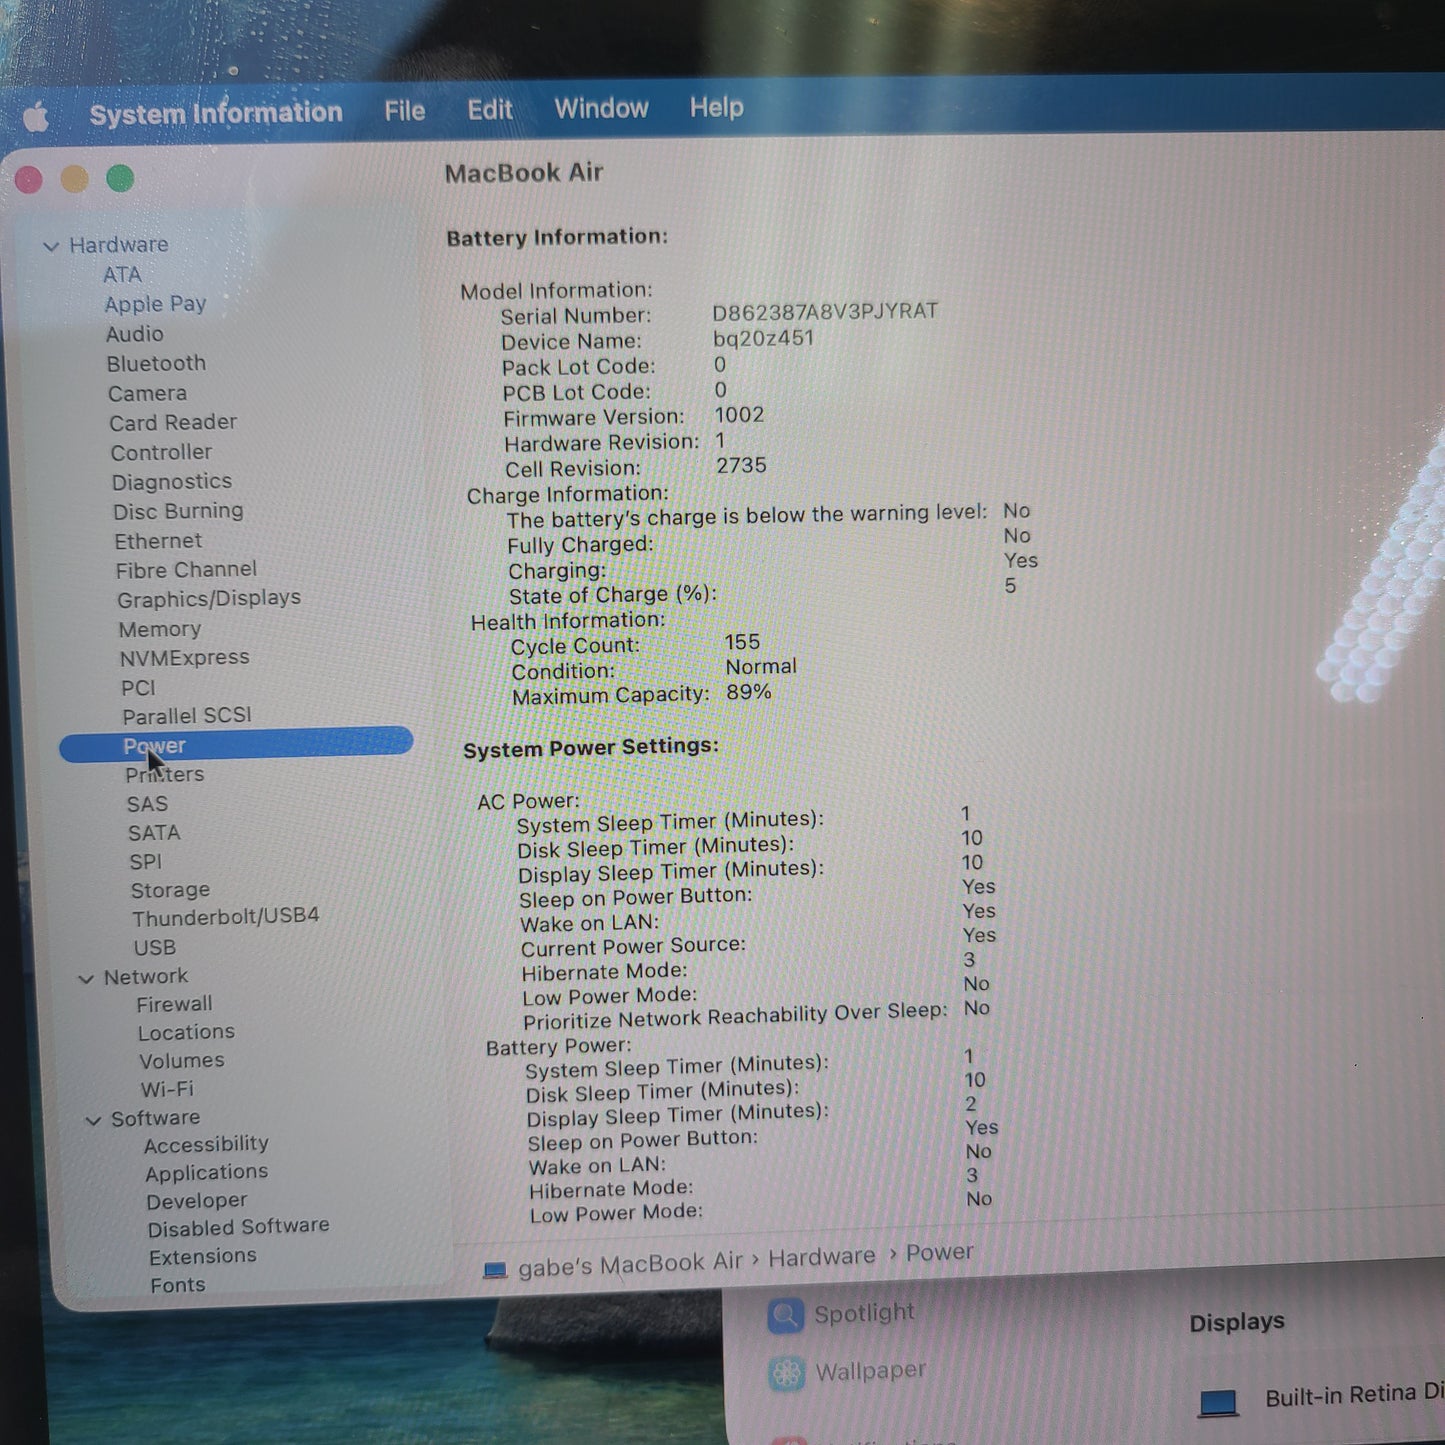The height and width of the screenshot is (1445, 1445).
Task: Select Wi-Fi under Network
Action: [167, 1090]
